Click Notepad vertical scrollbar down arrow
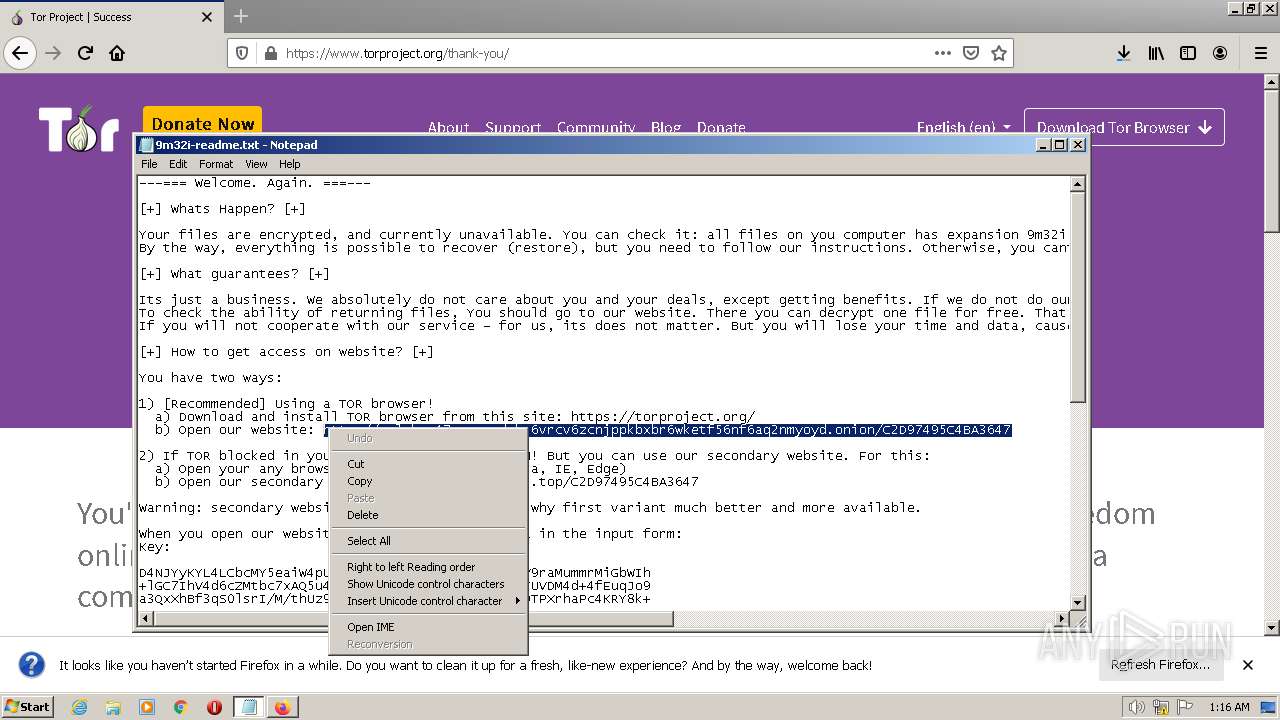This screenshot has width=1280, height=720. (1077, 602)
